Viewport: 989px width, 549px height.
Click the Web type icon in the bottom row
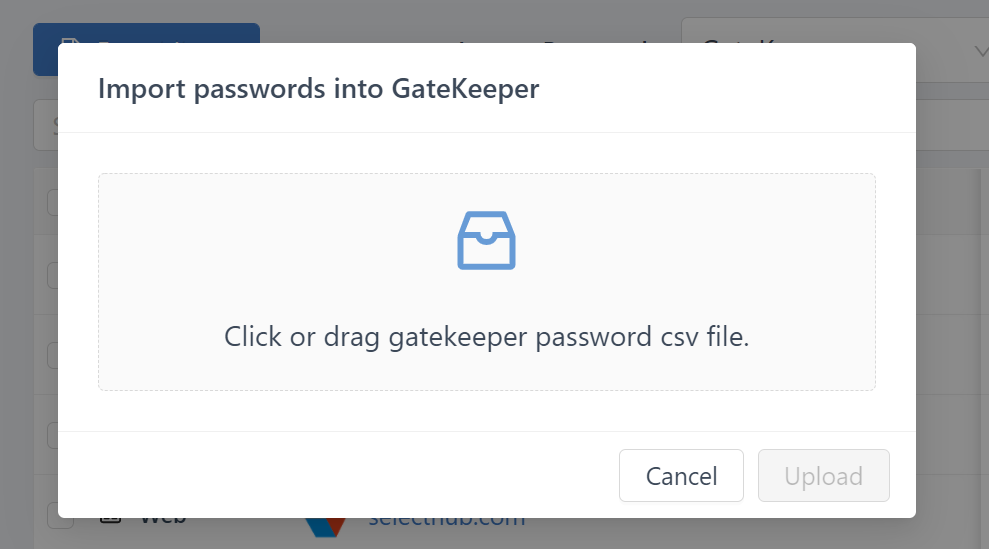[x=110, y=523]
